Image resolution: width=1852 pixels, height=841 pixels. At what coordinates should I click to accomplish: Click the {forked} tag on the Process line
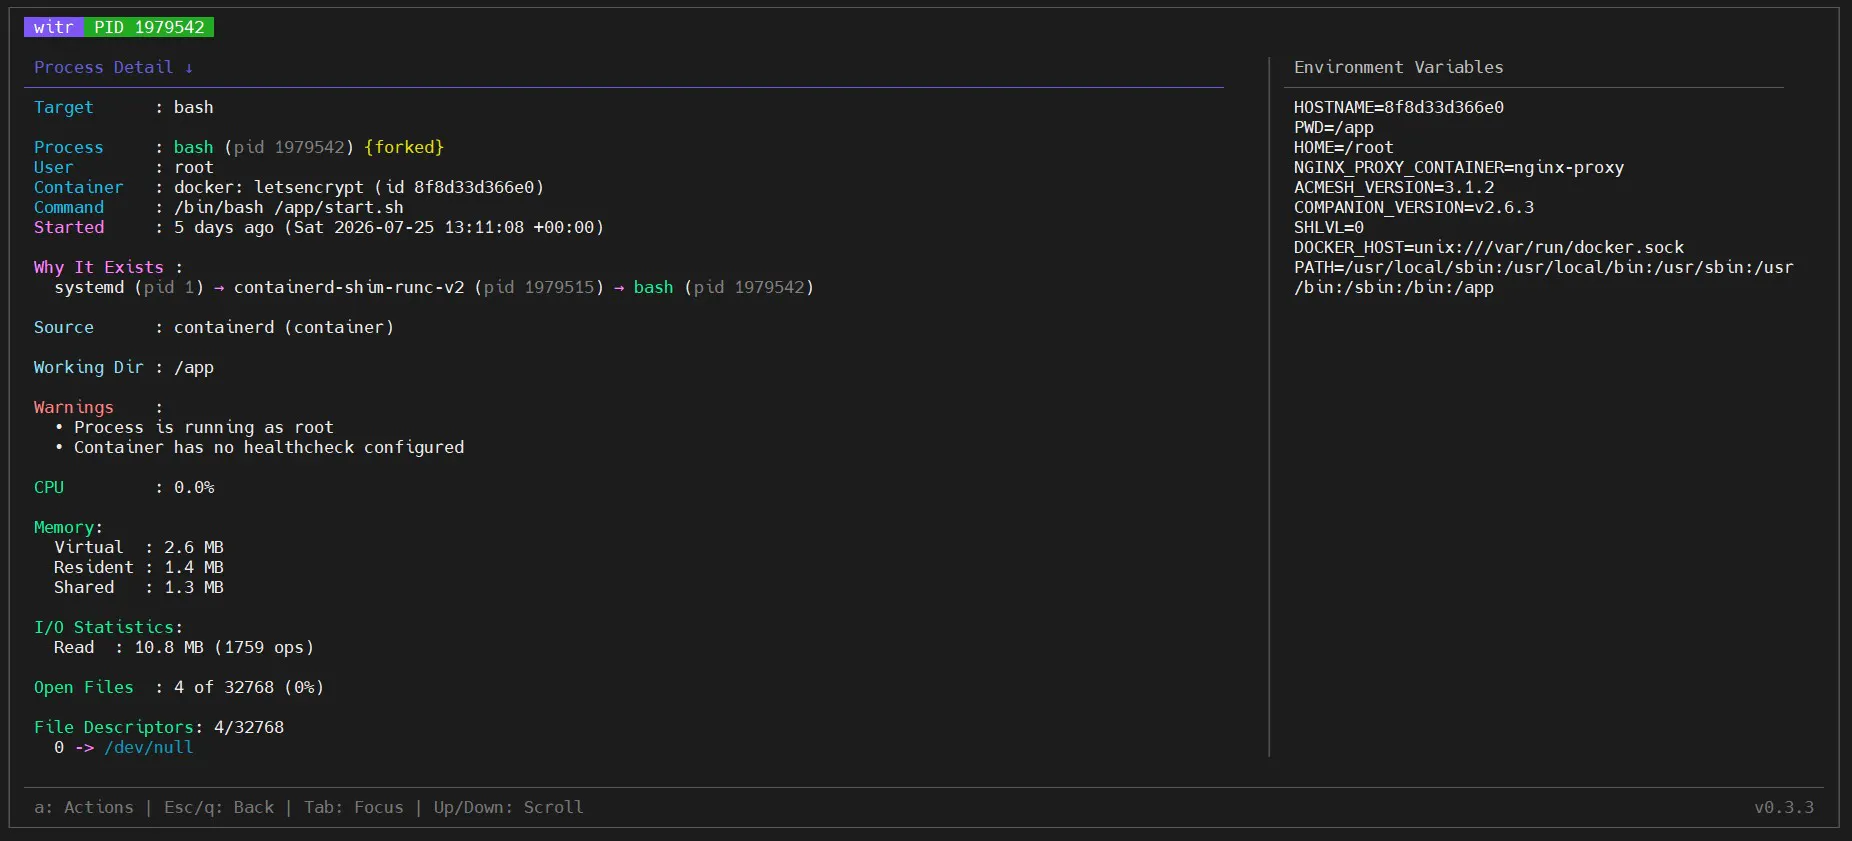[404, 147]
